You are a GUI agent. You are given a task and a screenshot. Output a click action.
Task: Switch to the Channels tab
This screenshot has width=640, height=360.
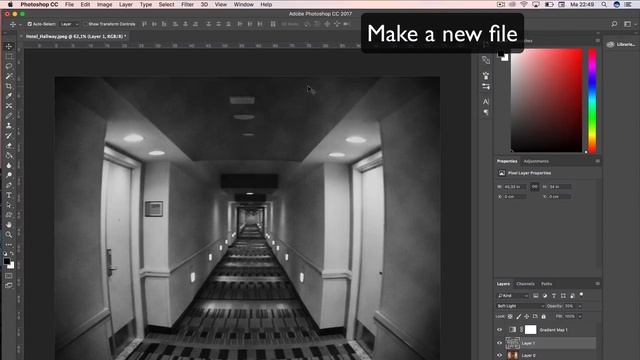tap(525, 284)
